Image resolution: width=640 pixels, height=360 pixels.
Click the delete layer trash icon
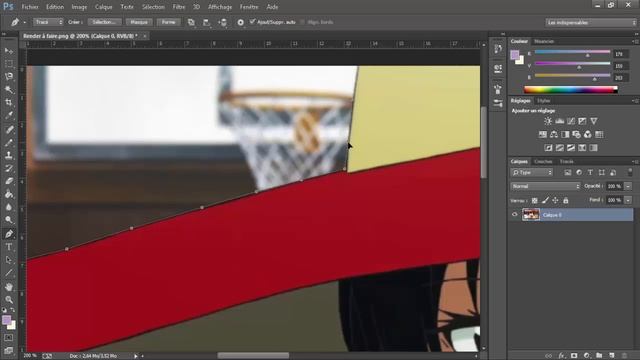click(x=624, y=356)
